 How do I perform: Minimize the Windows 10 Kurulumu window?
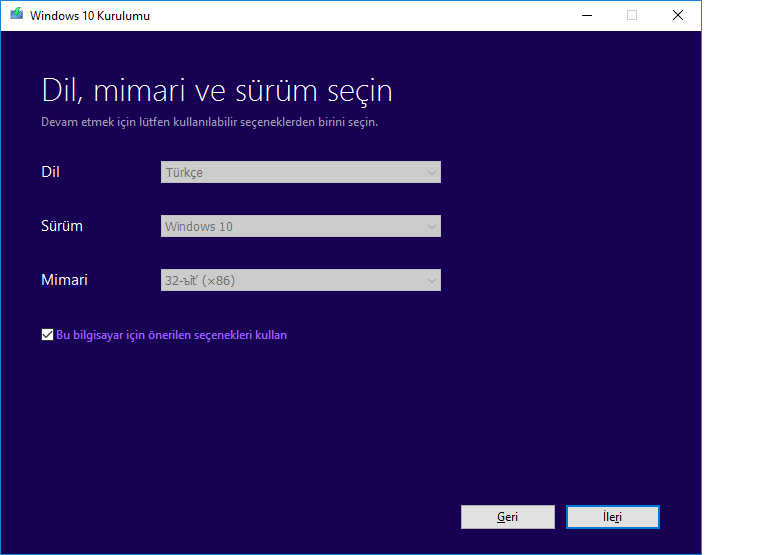pos(587,16)
